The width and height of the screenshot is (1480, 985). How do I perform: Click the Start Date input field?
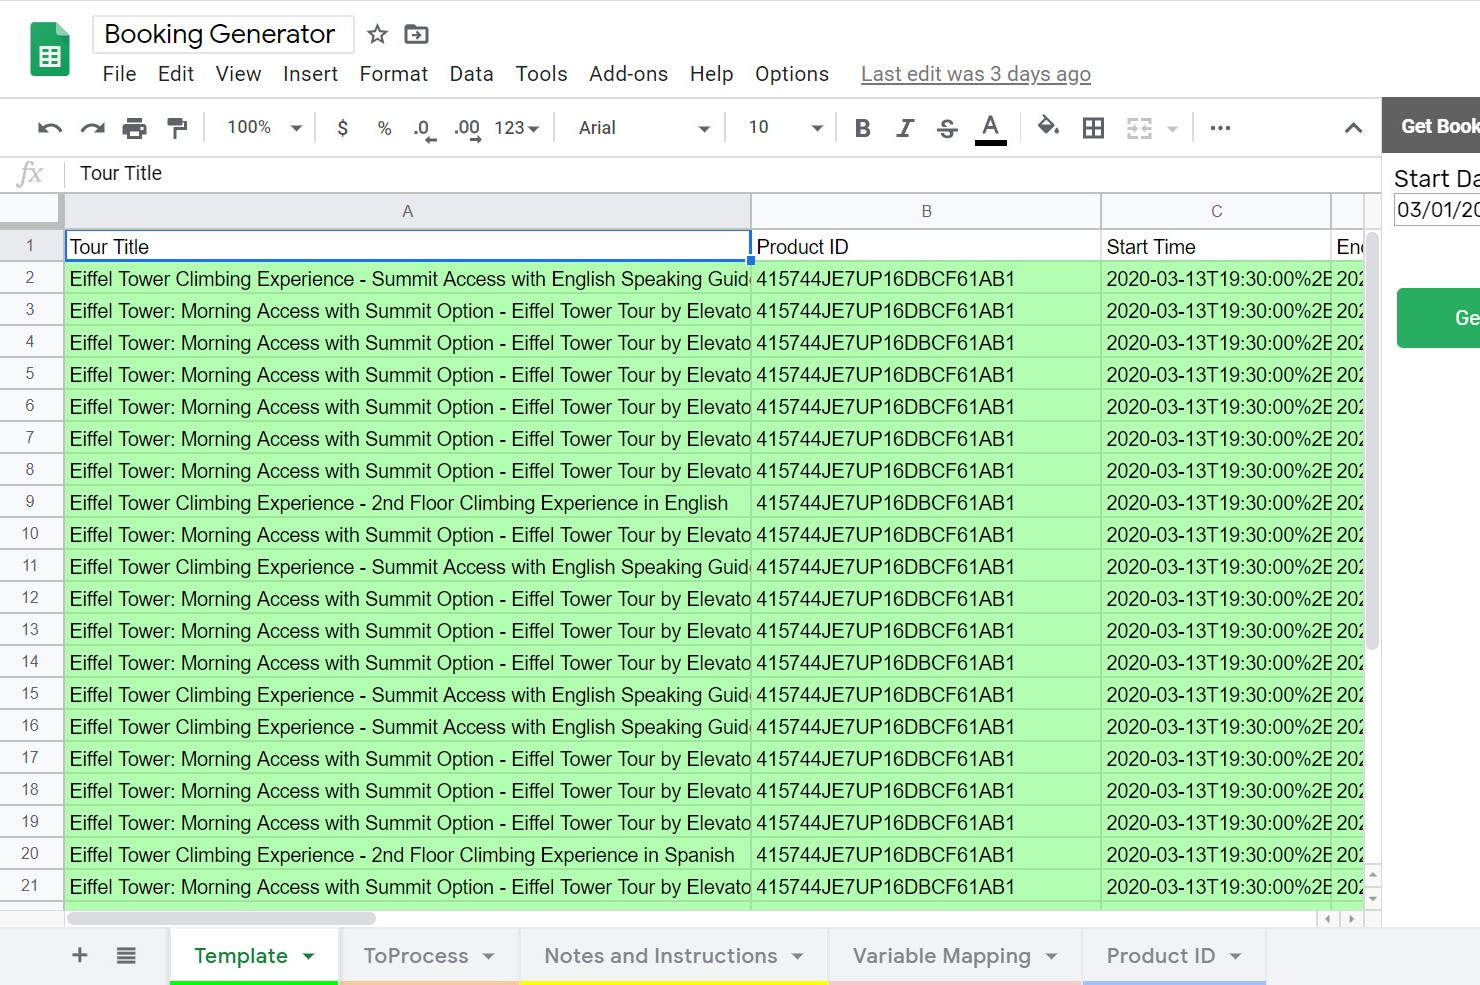(1437, 209)
